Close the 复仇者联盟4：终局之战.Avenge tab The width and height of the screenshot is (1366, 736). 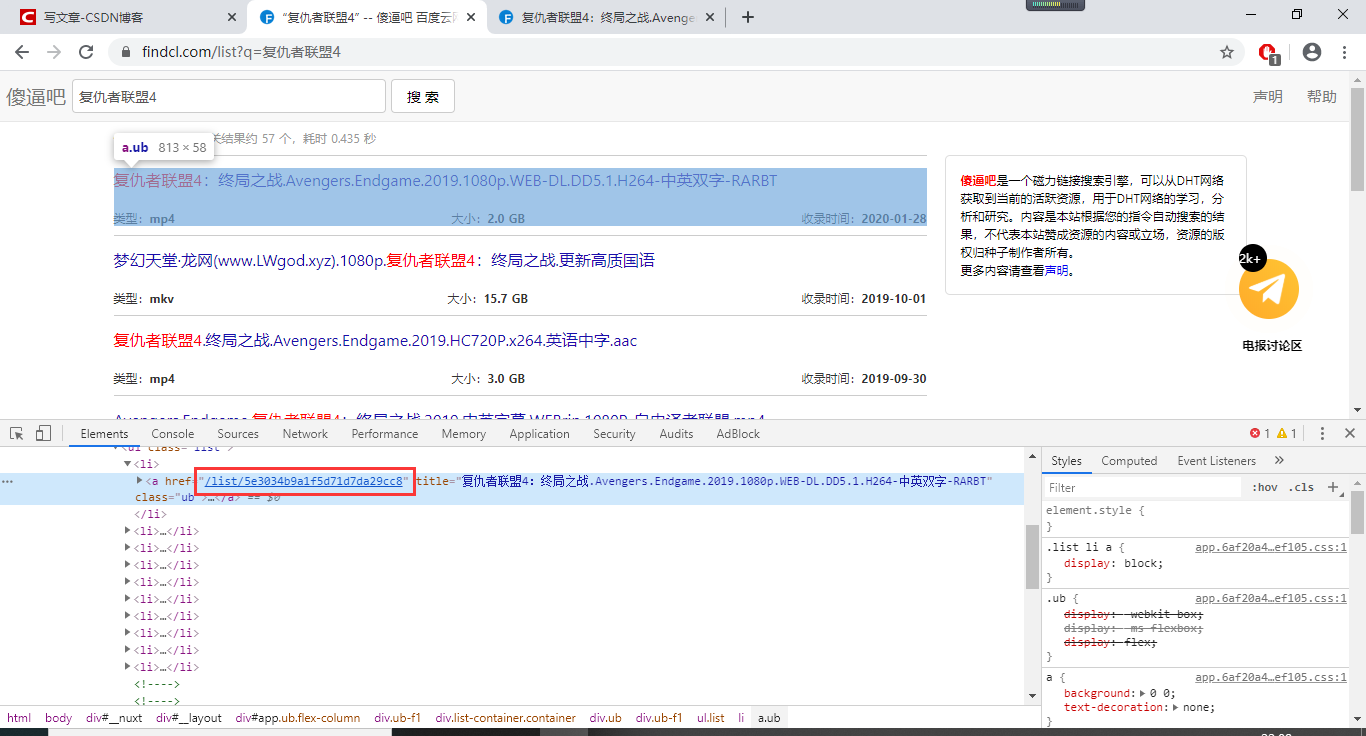tap(711, 17)
